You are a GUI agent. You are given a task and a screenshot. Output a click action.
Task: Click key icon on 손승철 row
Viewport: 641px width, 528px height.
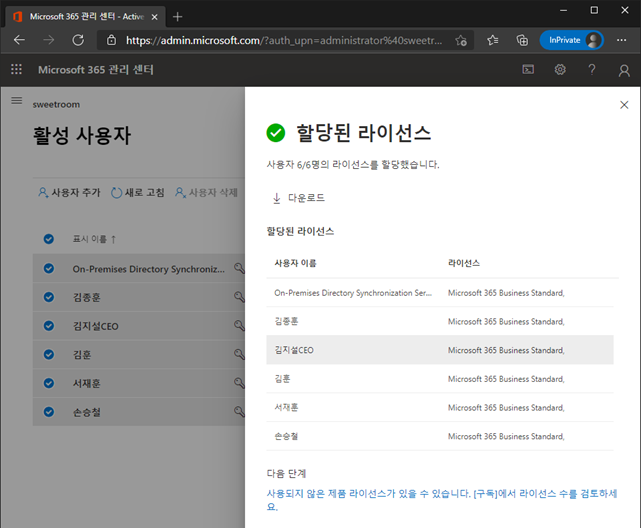click(239, 412)
